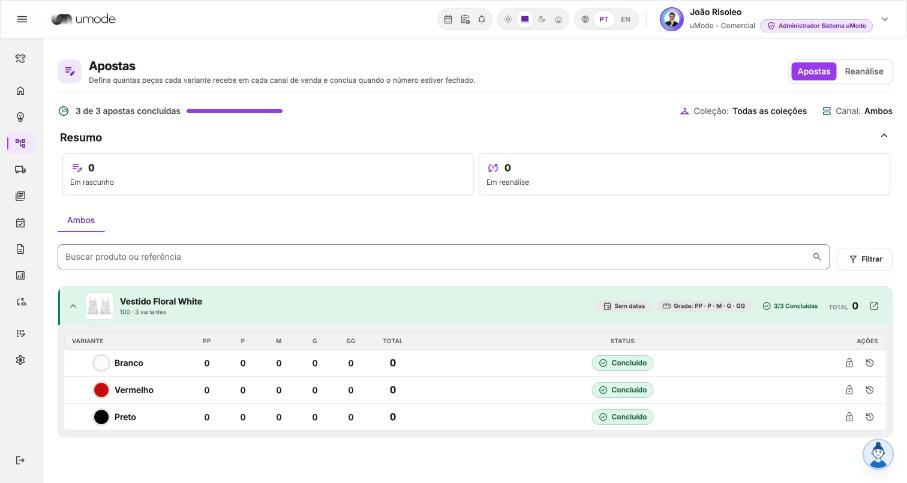
Task: Click the red Vermelho color swatch
Action: coord(101,390)
